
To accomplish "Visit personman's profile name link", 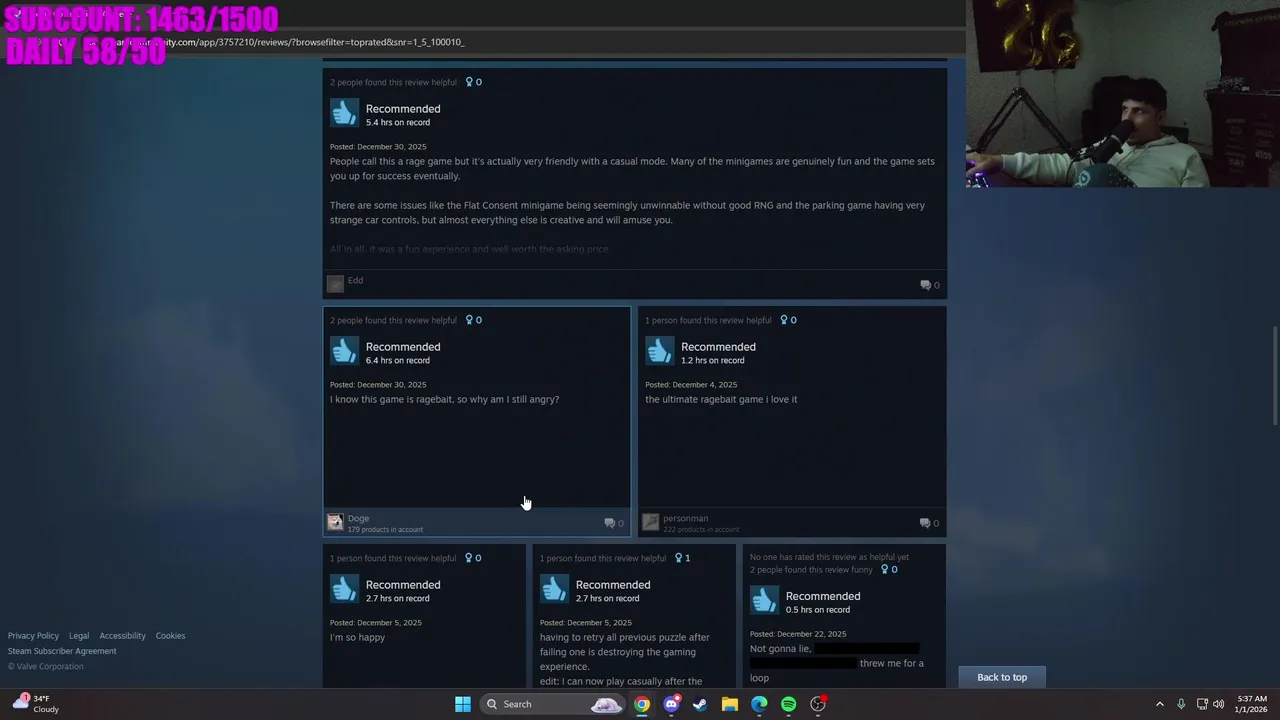I will [685, 518].
